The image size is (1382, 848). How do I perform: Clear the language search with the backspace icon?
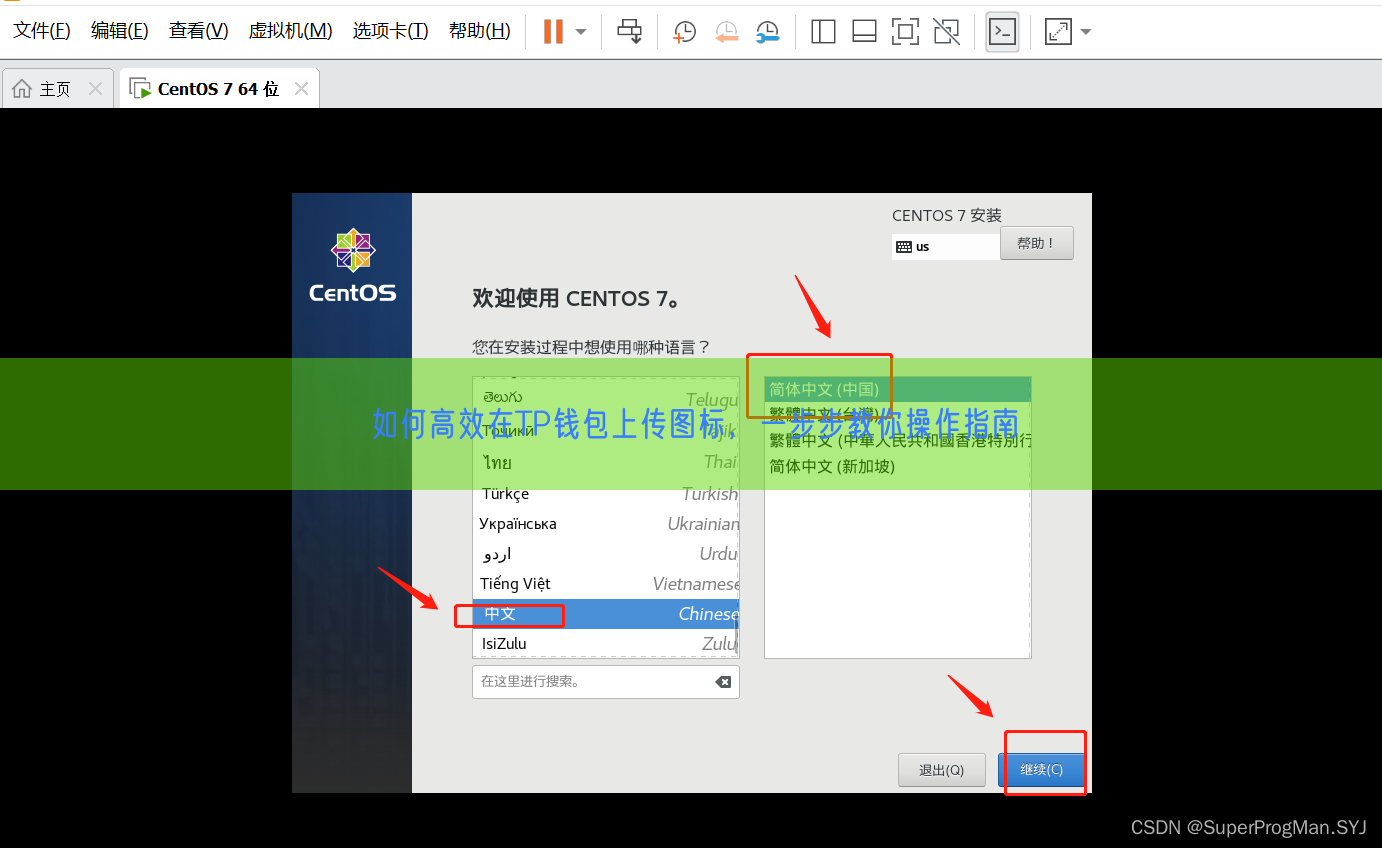click(723, 682)
